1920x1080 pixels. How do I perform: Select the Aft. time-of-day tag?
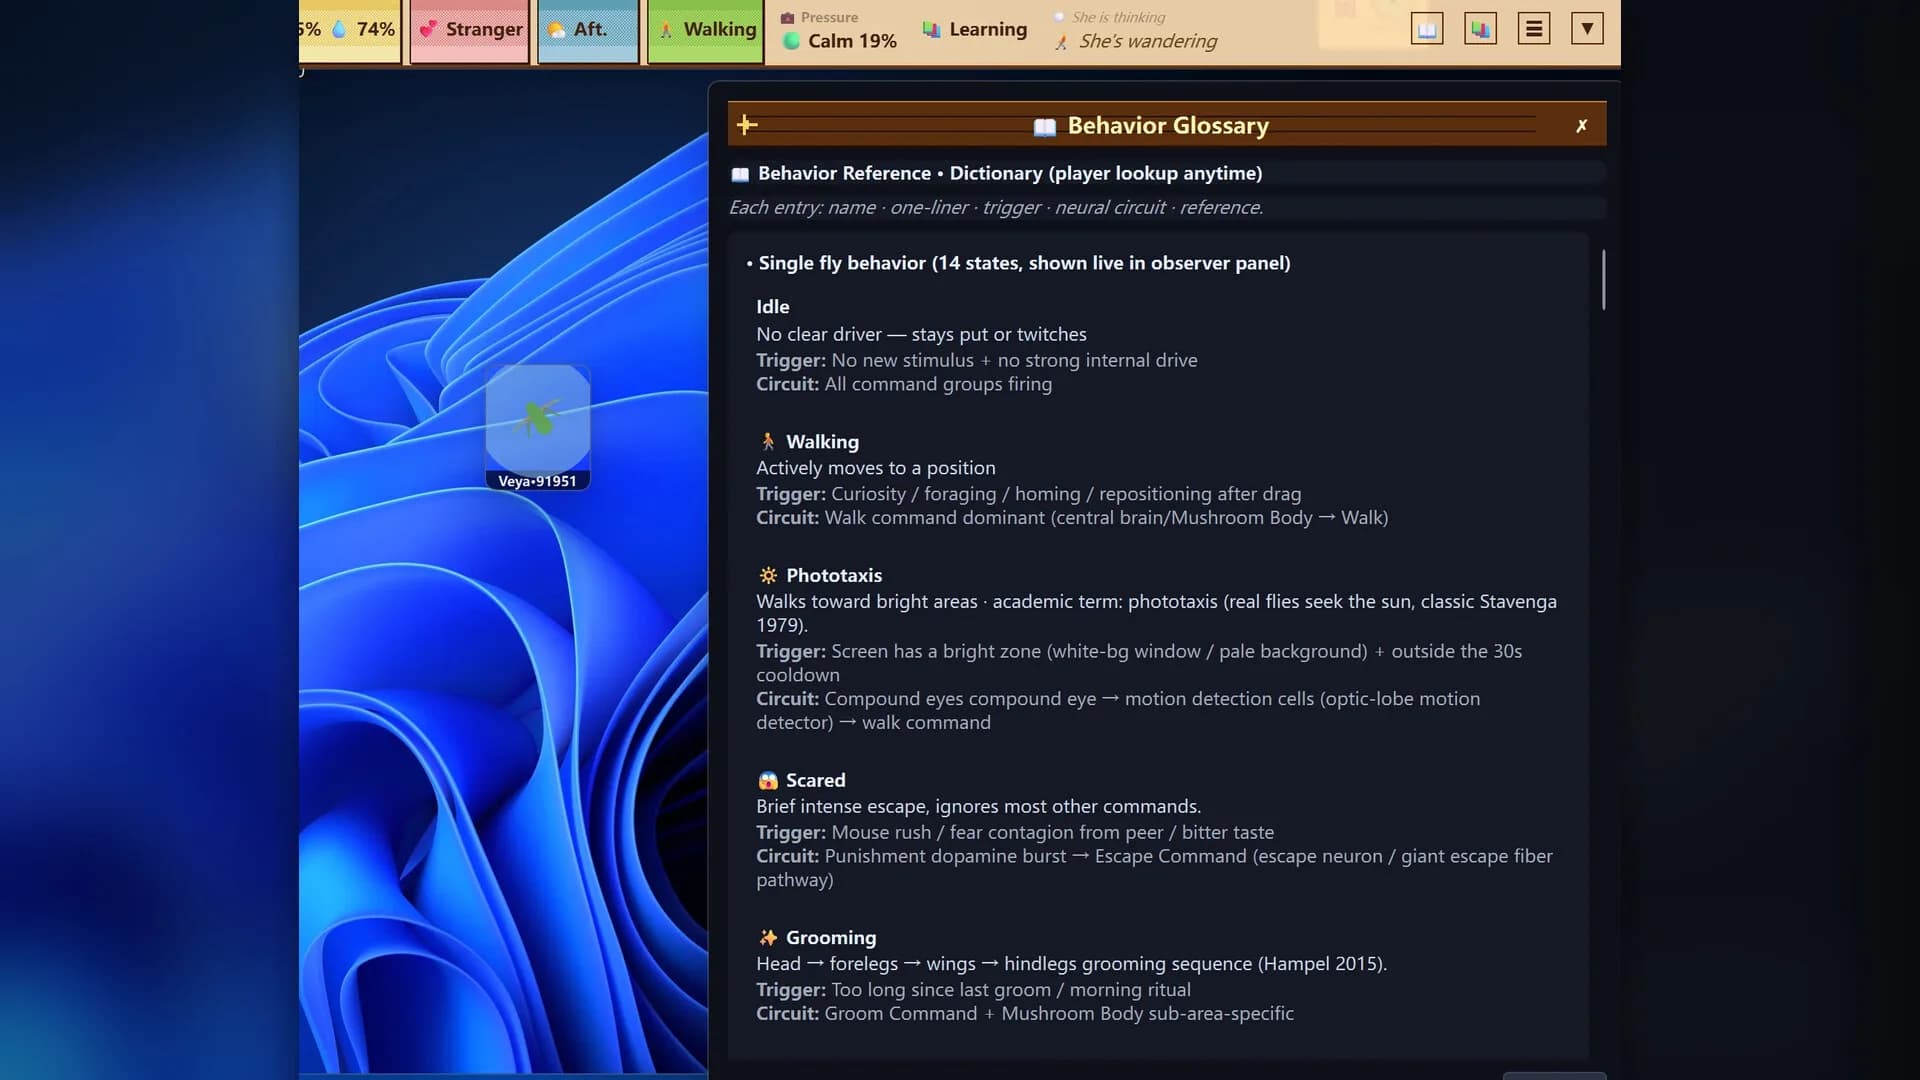588,30
